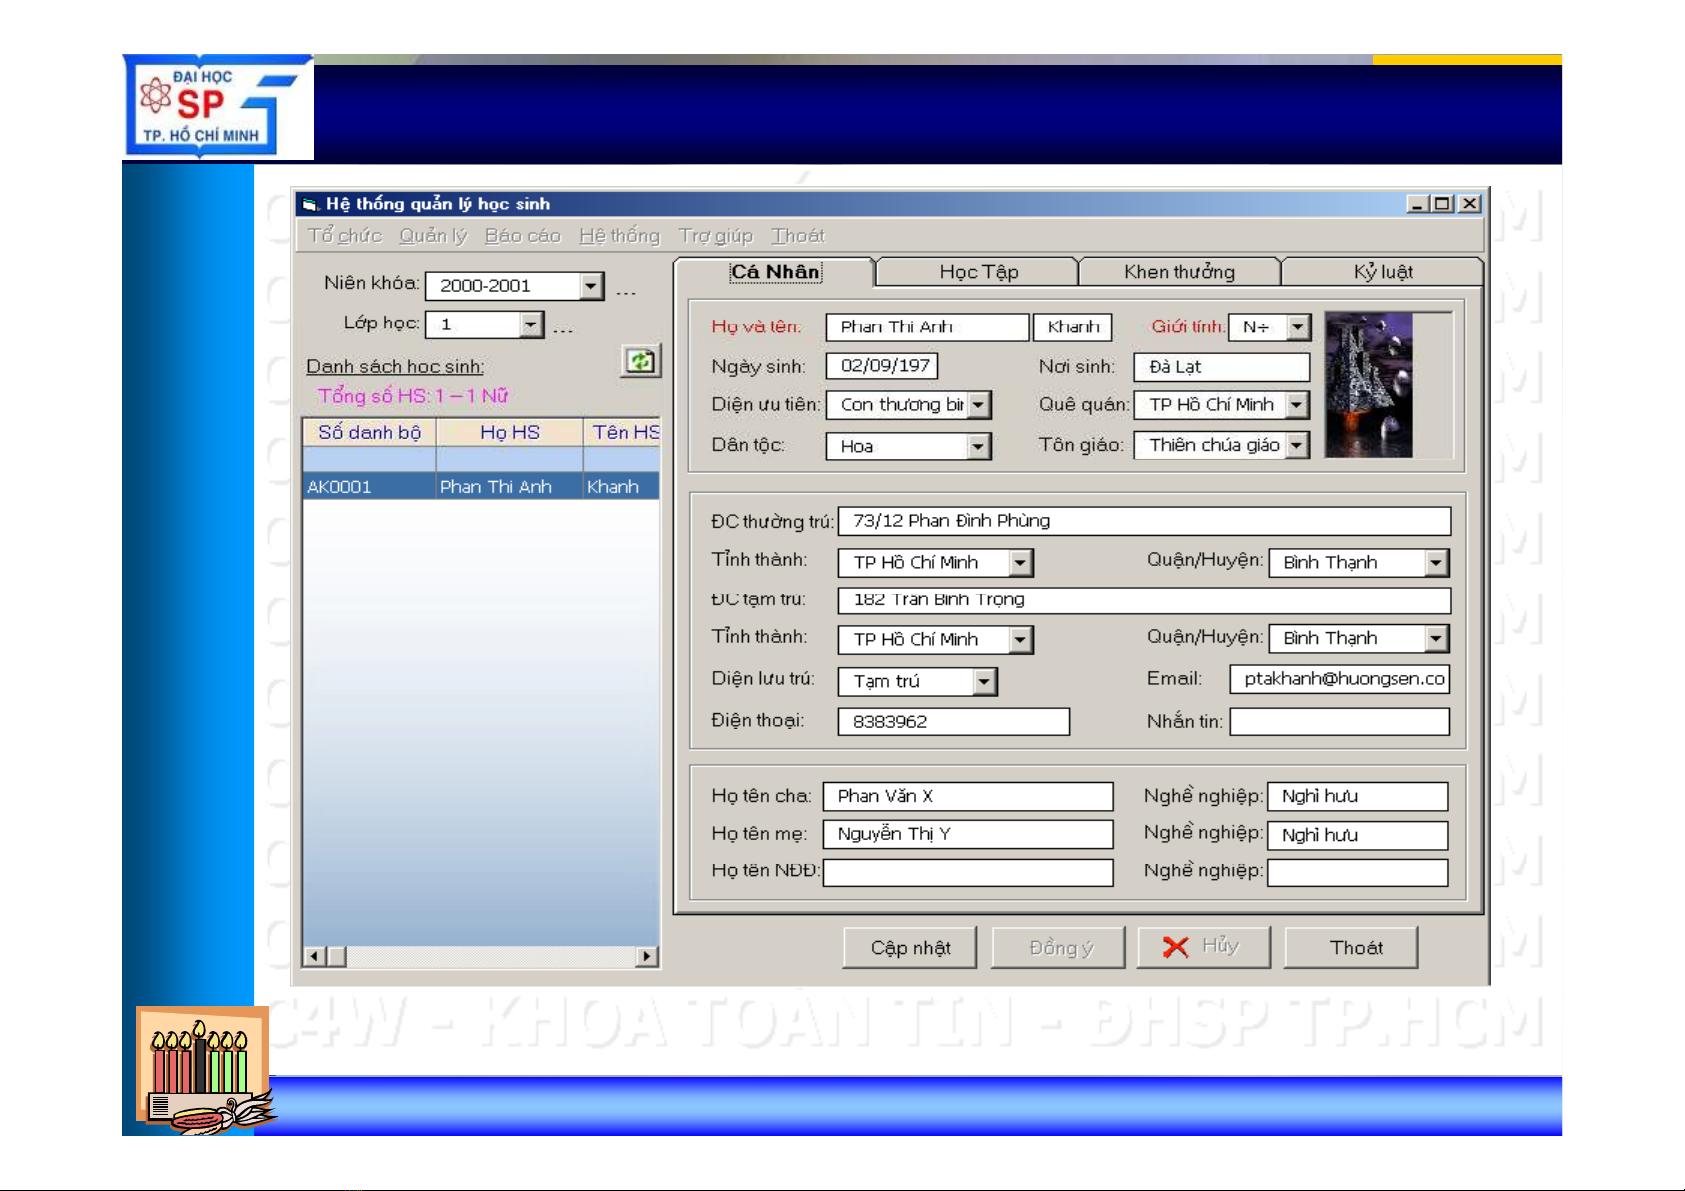Expand the Tôn giáo dropdown
The width and height of the screenshot is (1685, 1191).
click(1297, 445)
